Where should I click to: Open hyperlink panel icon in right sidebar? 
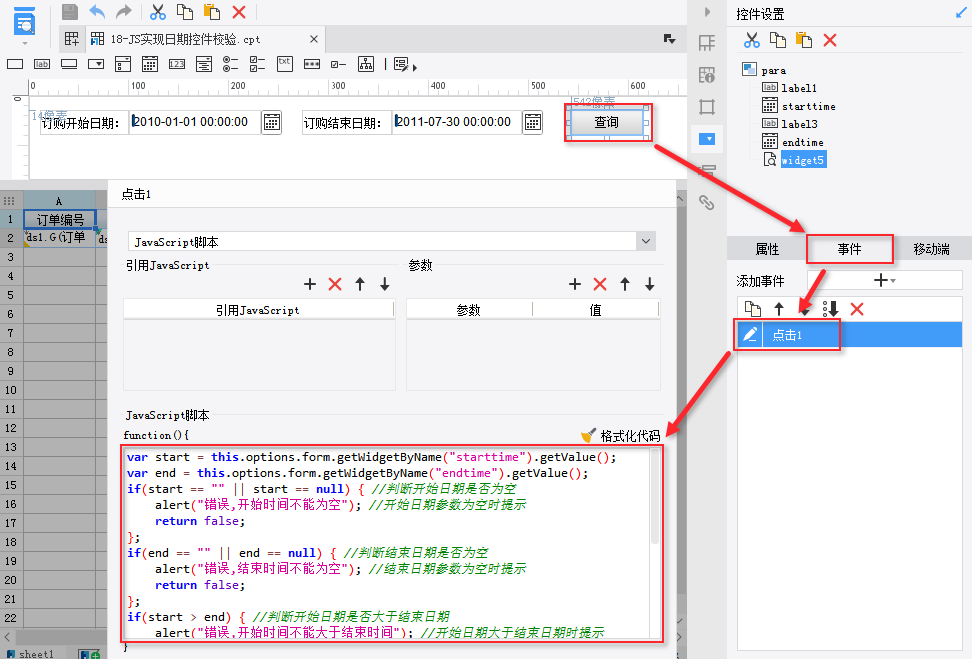707,202
